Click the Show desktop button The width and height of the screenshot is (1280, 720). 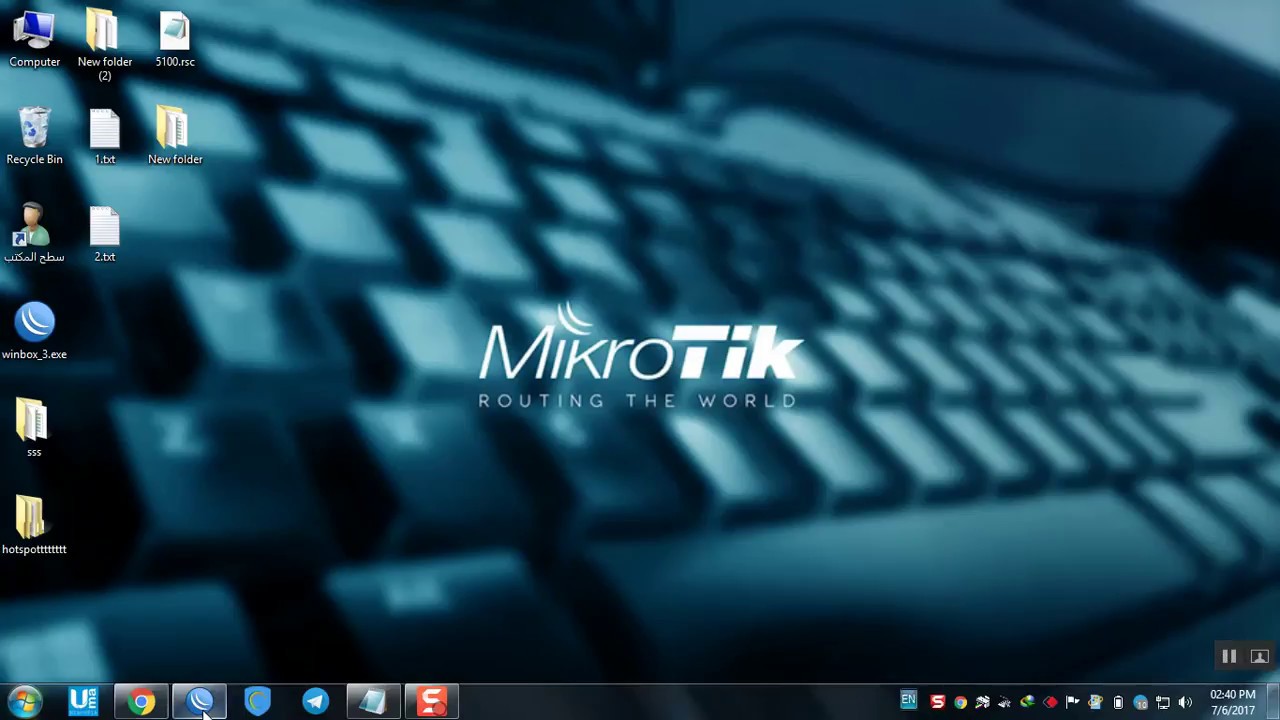[1273, 701]
